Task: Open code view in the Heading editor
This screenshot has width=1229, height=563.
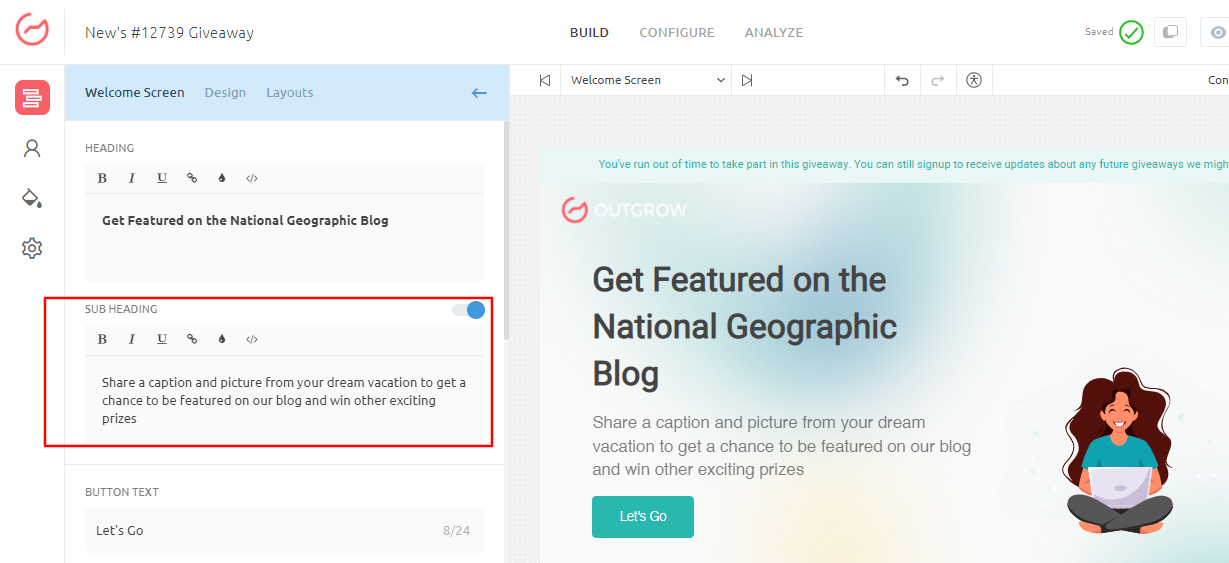Action: tap(252, 178)
